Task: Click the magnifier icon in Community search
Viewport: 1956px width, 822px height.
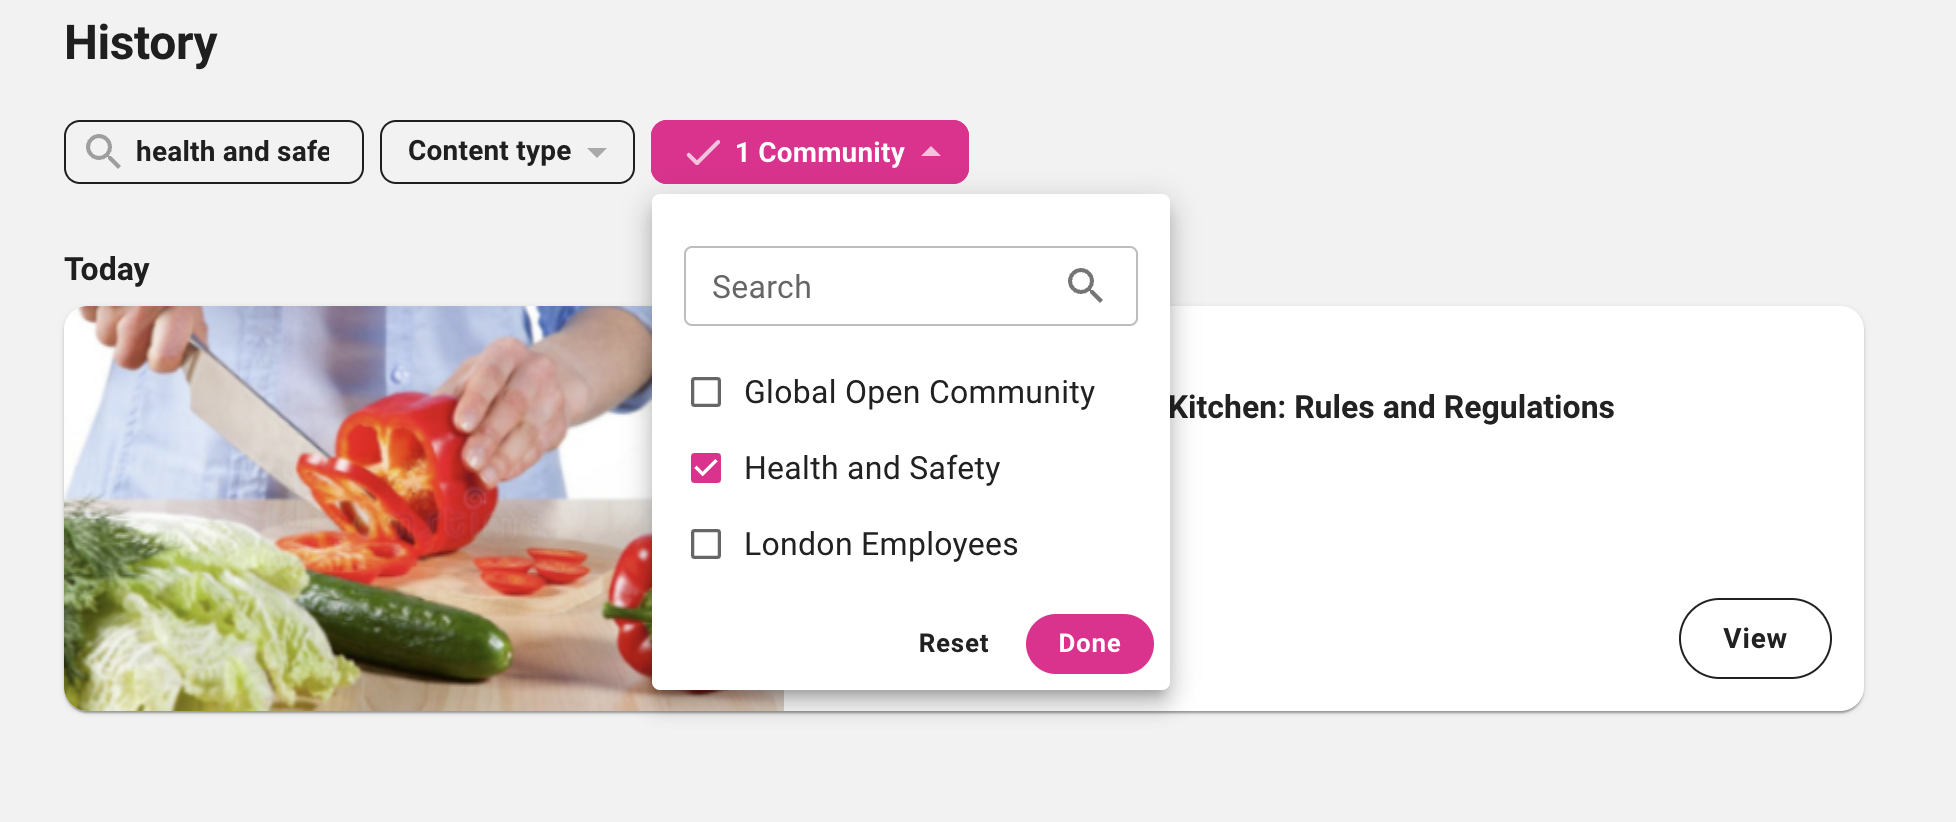Action: (1084, 286)
